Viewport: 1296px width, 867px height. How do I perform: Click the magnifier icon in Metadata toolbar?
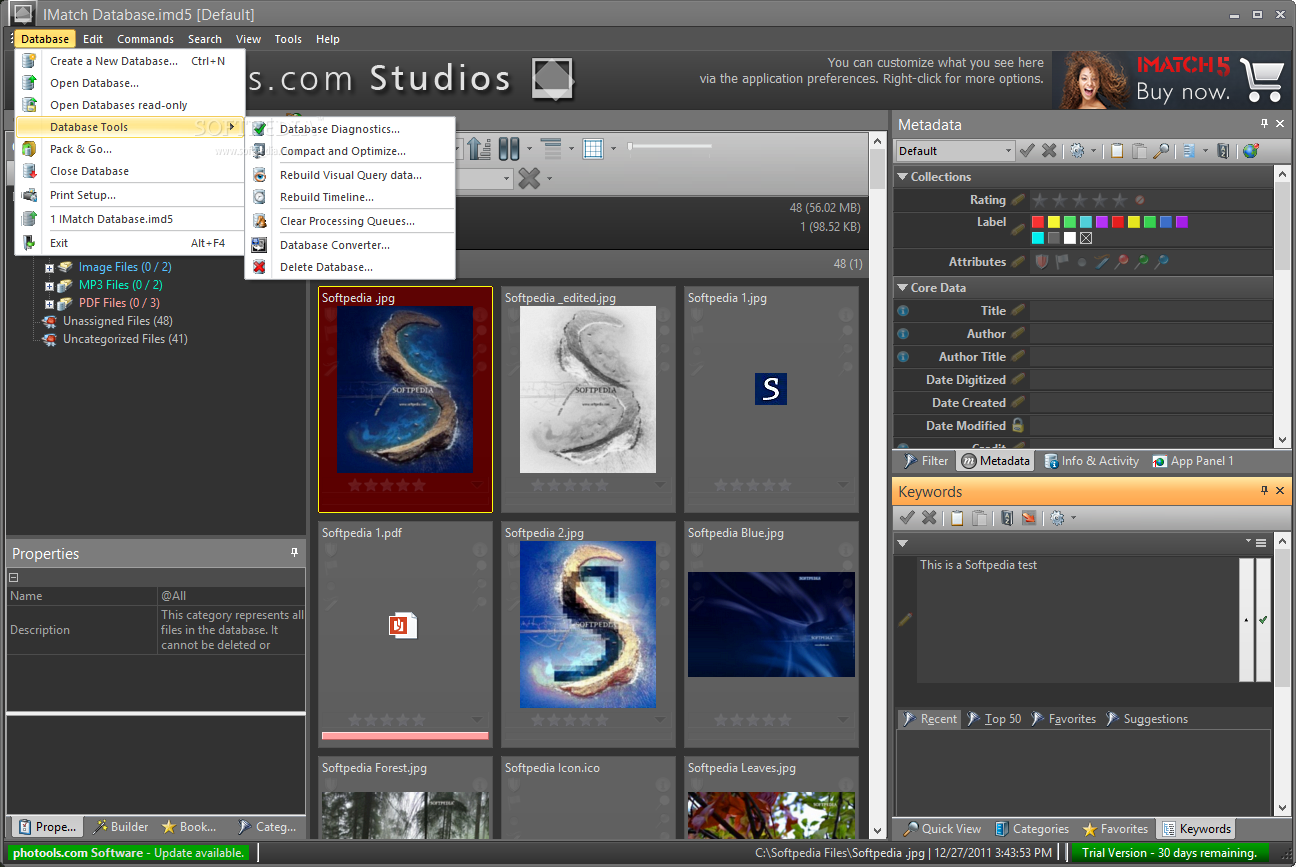1161,151
